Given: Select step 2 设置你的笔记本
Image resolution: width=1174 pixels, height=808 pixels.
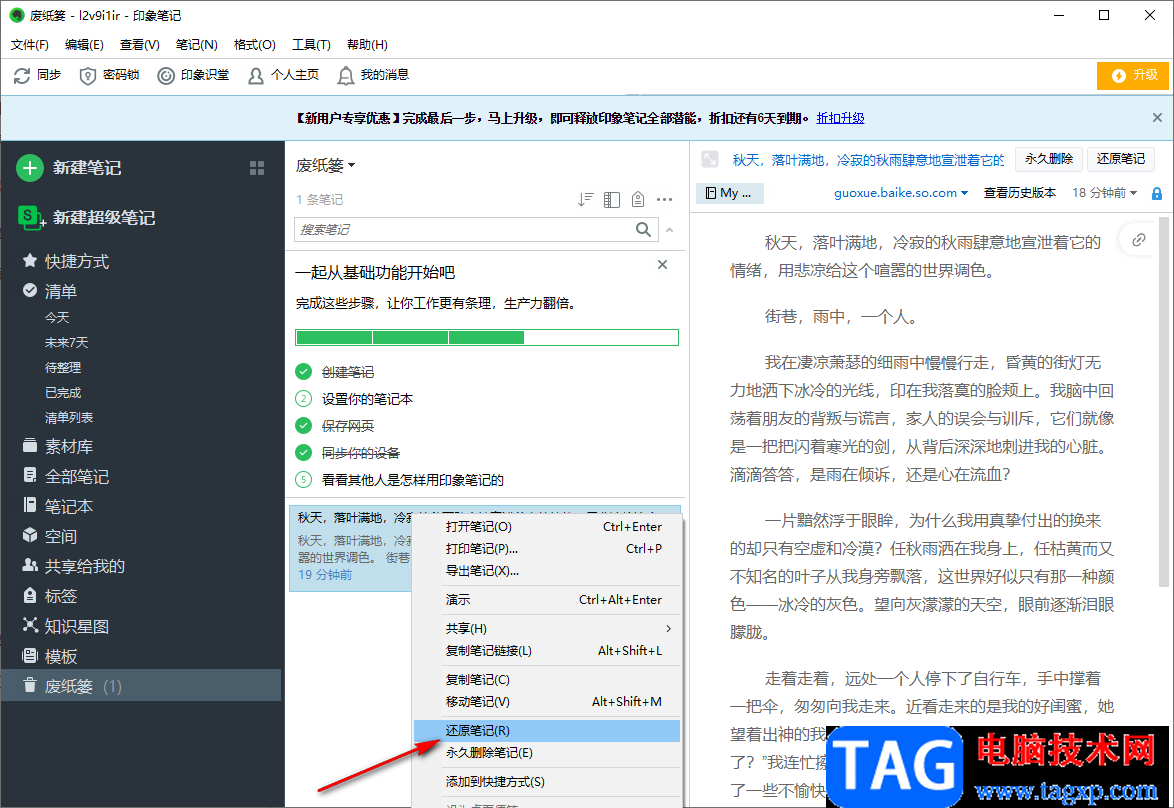Looking at the screenshot, I should click(354, 398).
